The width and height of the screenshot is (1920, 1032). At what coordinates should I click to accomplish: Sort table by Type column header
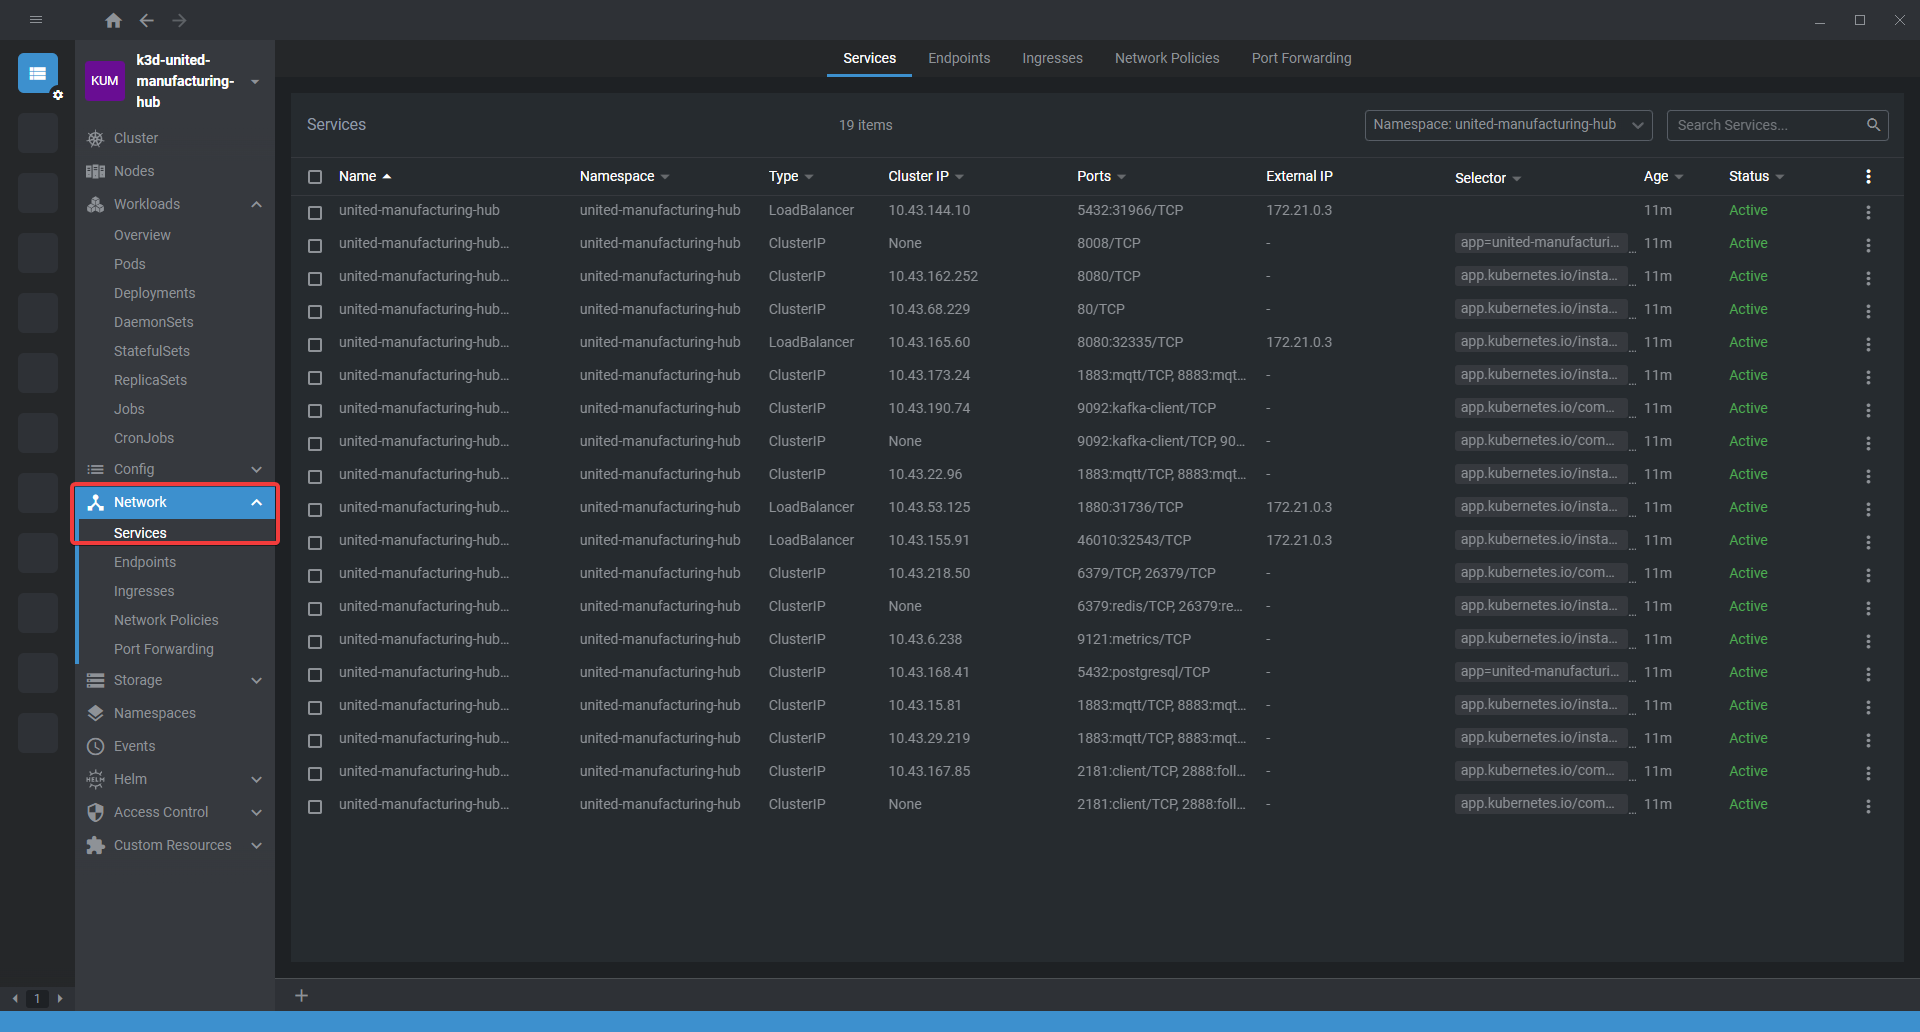790,176
